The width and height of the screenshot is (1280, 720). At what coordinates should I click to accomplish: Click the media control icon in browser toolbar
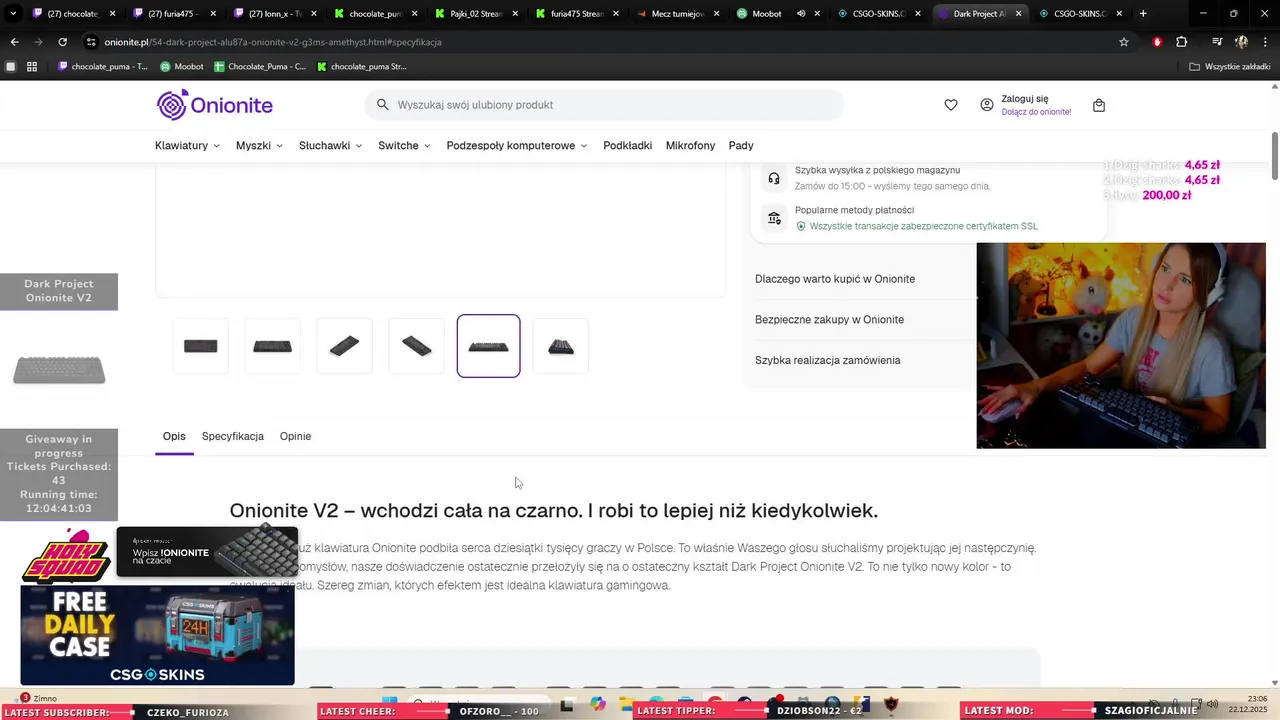pos(1217,42)
